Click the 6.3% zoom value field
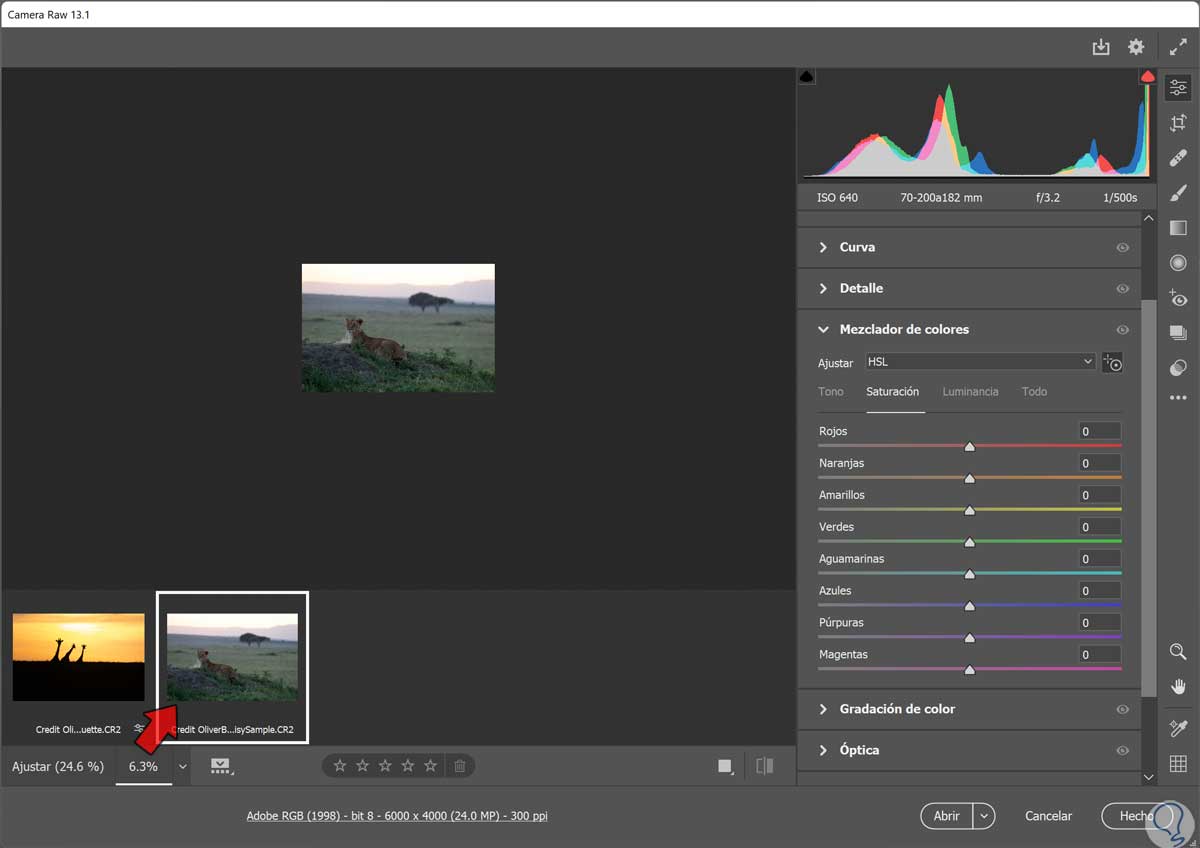The width and height of the screenshot is (1200, 848). click(143, 767)
